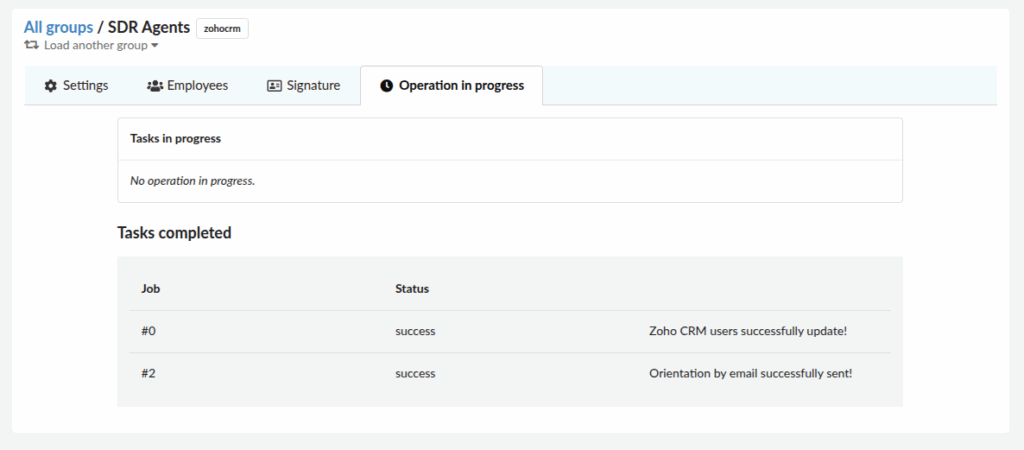Click the SDR Agents group name
This screenshot has width=1024, height=450.
(148, 27)
